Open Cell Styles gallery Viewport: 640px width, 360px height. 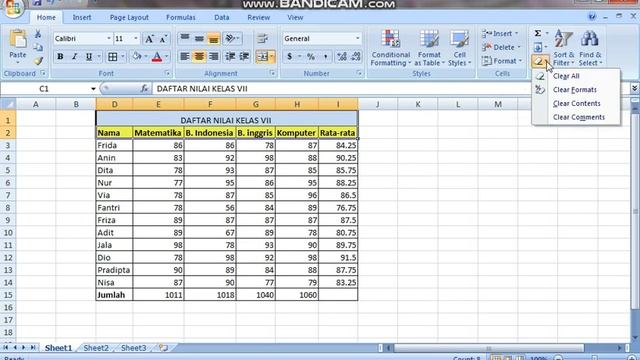459,48
